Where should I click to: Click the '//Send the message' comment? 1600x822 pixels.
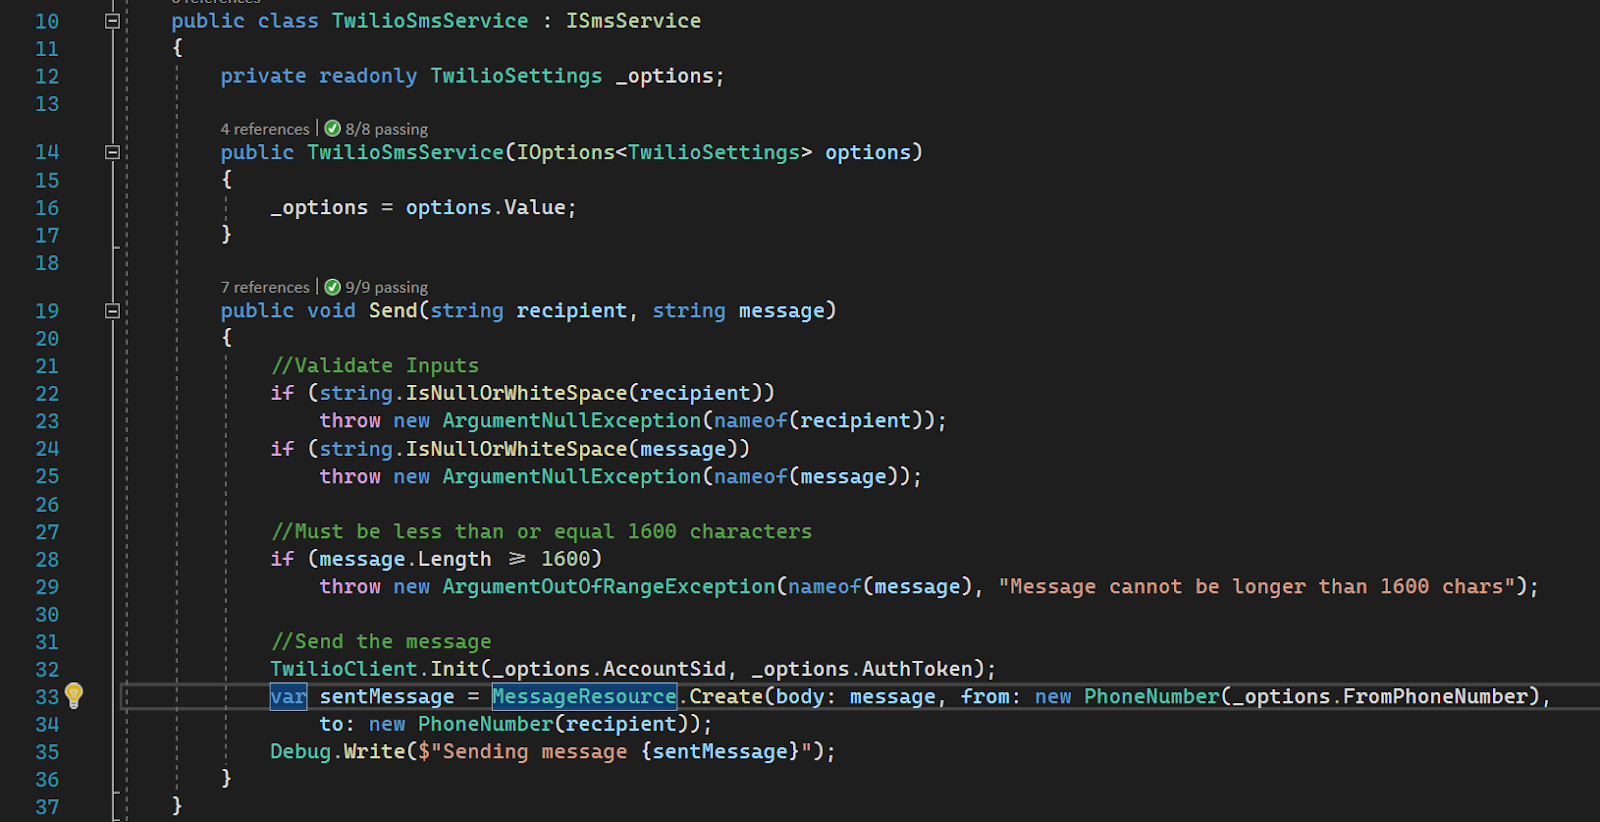click(381, 642)
